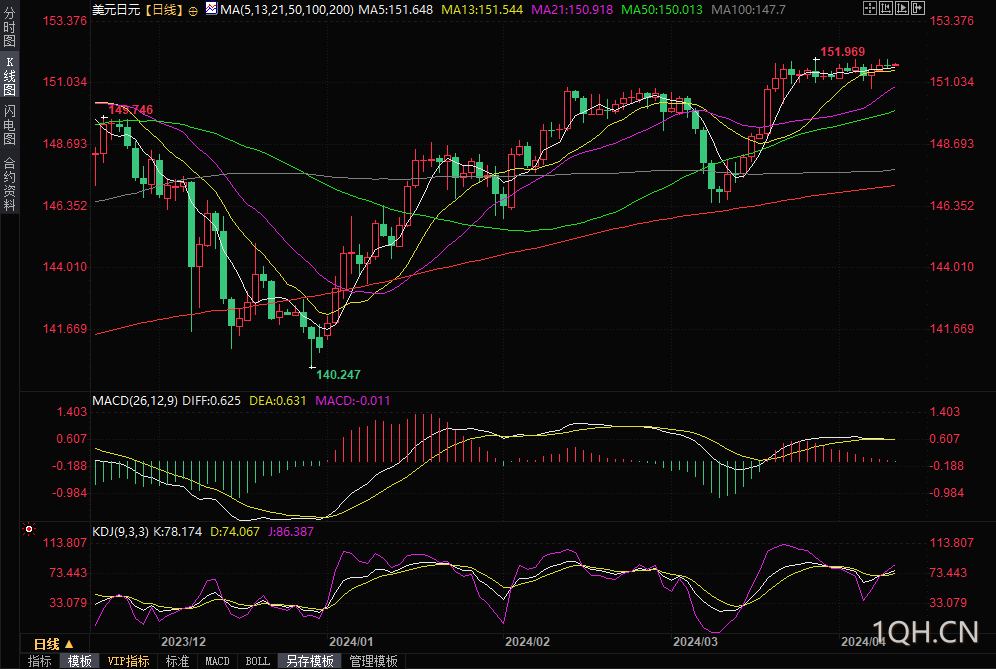Expand the 日线 period selector
The width and height of the screenshot is (996, 669).
coord(54,644)
